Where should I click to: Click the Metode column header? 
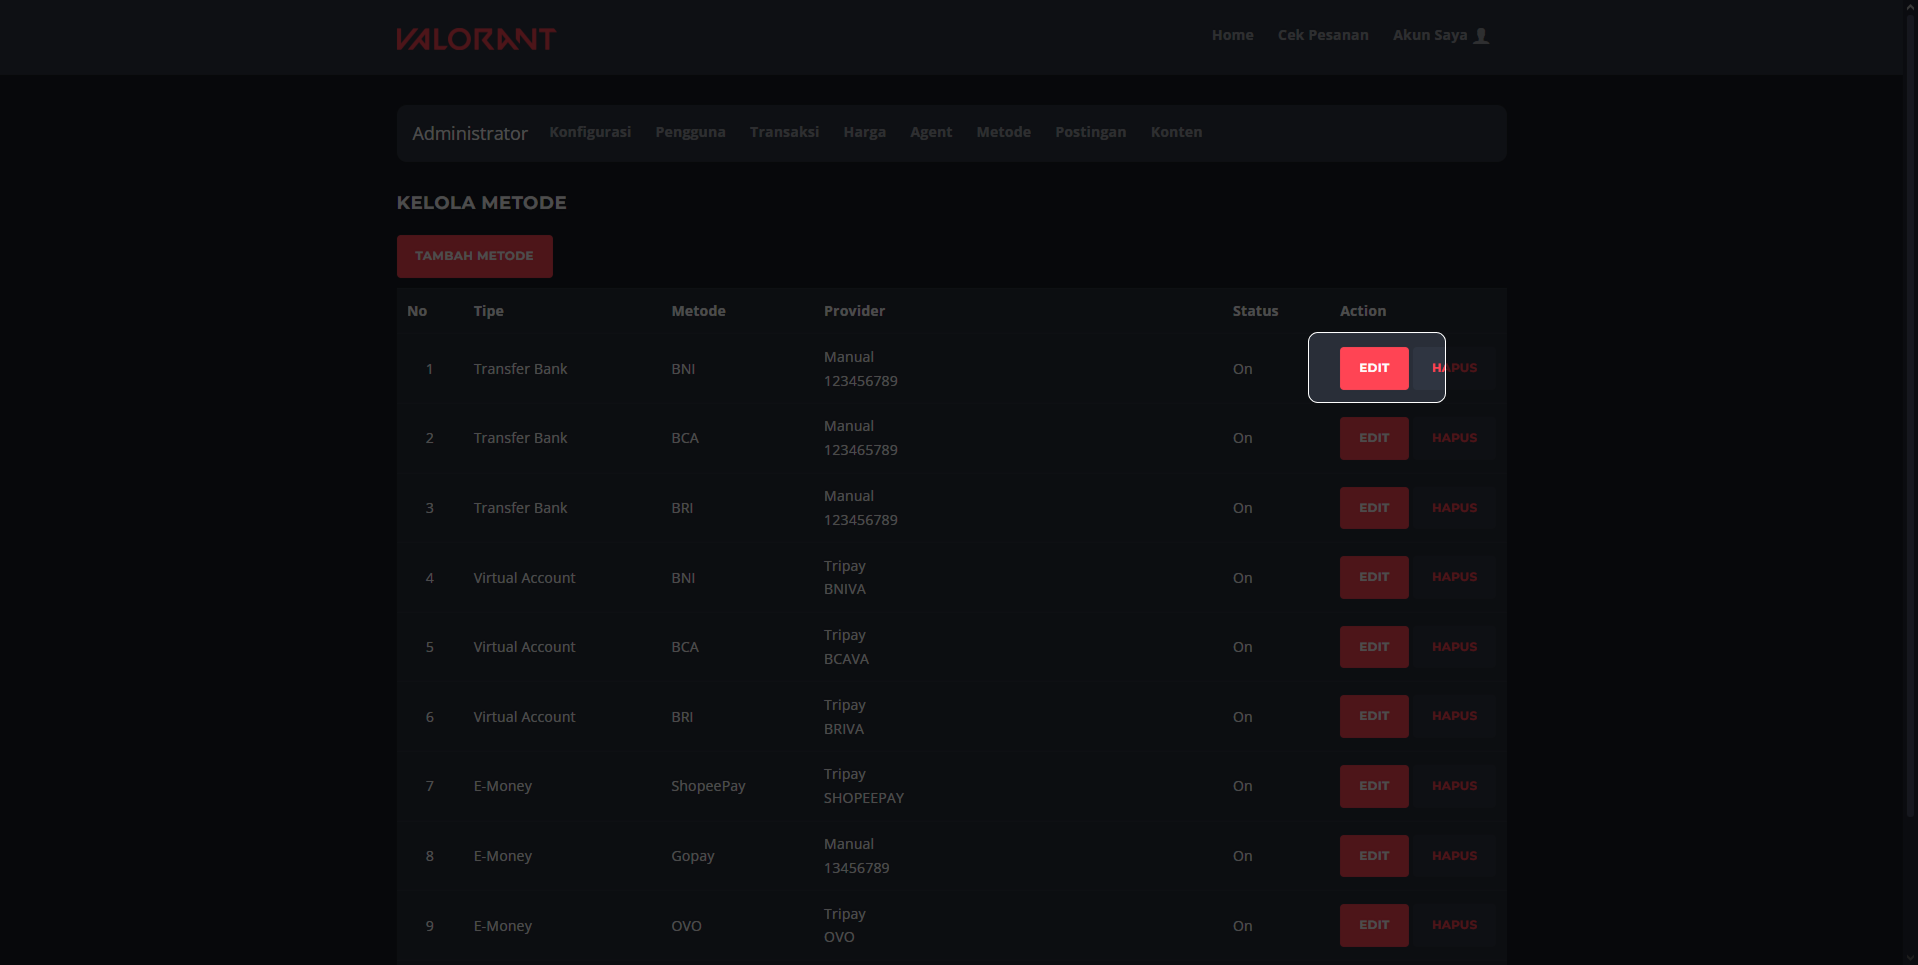tap(698, 311)
